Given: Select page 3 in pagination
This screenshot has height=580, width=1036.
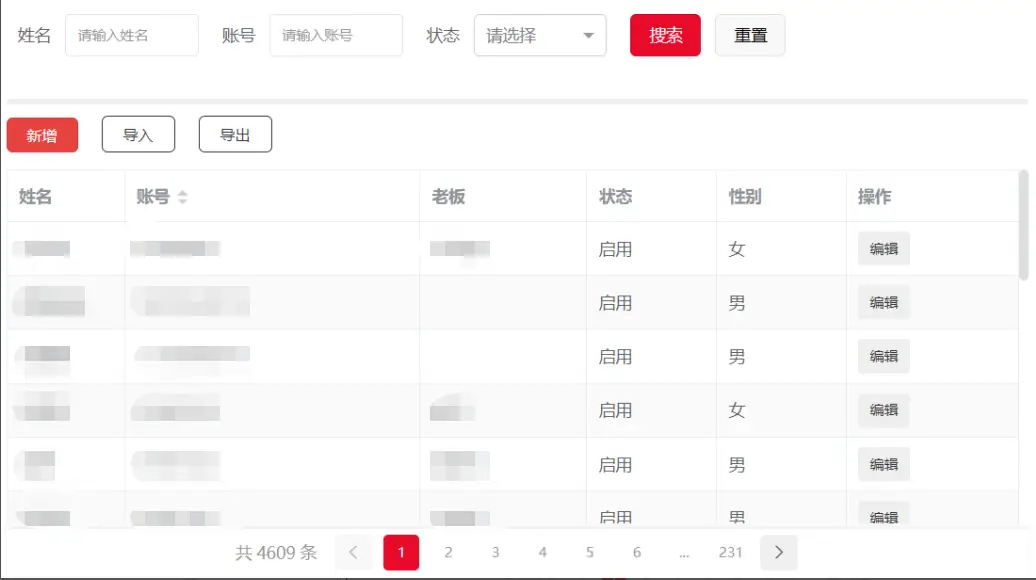Looking at the screenshot, I should pos(495,552).
